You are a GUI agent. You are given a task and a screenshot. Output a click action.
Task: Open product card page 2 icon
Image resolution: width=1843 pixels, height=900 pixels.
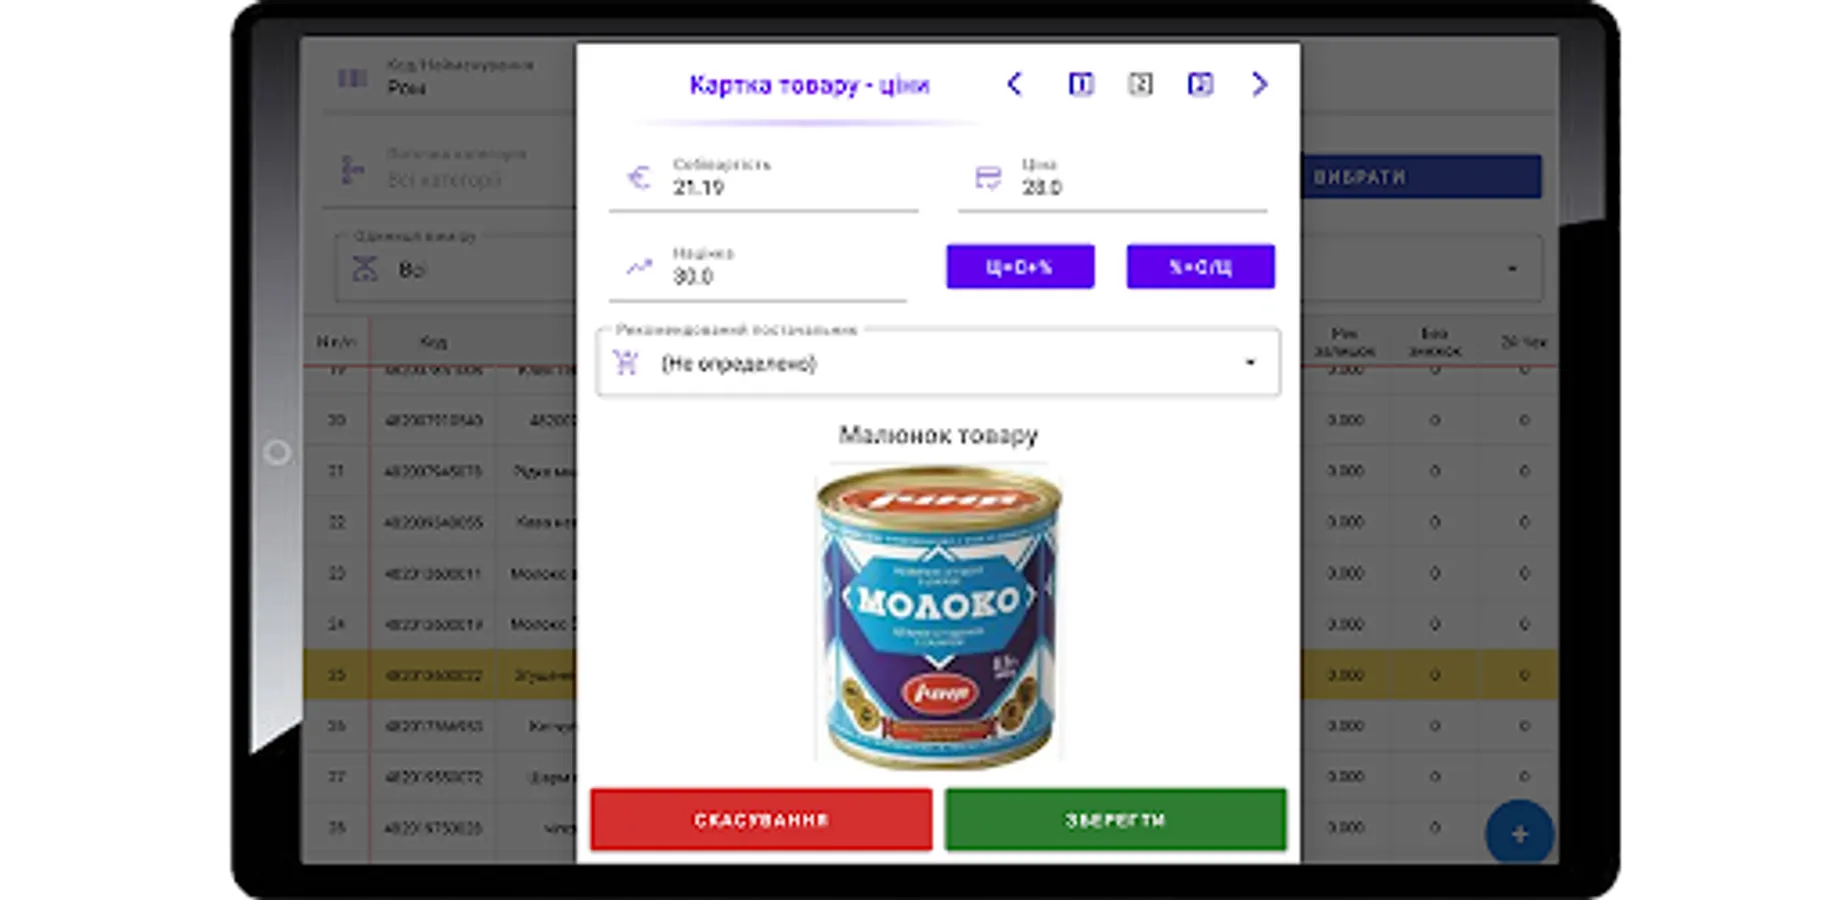pyautogui.click(x=1140, y=84)
